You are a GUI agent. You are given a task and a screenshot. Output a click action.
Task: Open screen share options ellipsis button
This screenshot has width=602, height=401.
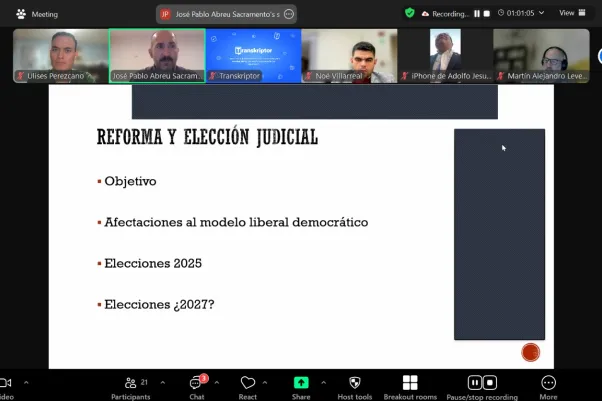point(289,14)
